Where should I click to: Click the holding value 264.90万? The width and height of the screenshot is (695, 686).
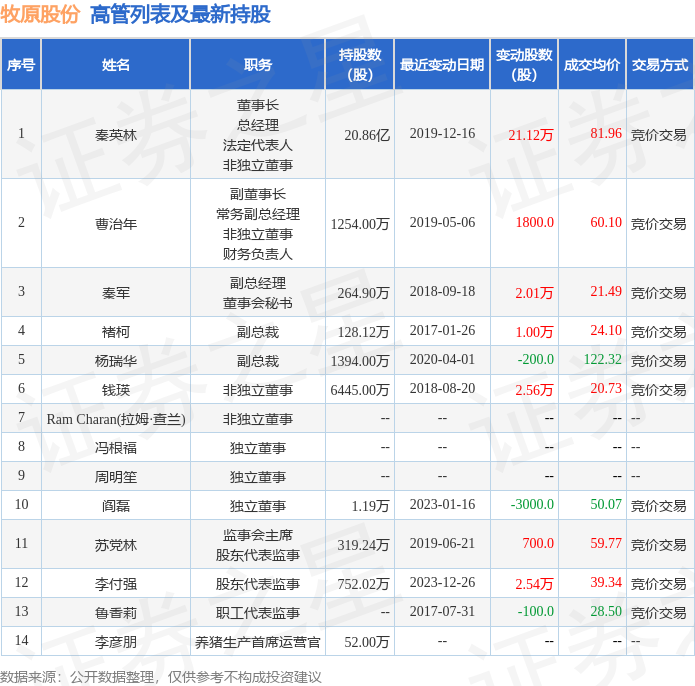click(363, 293)
